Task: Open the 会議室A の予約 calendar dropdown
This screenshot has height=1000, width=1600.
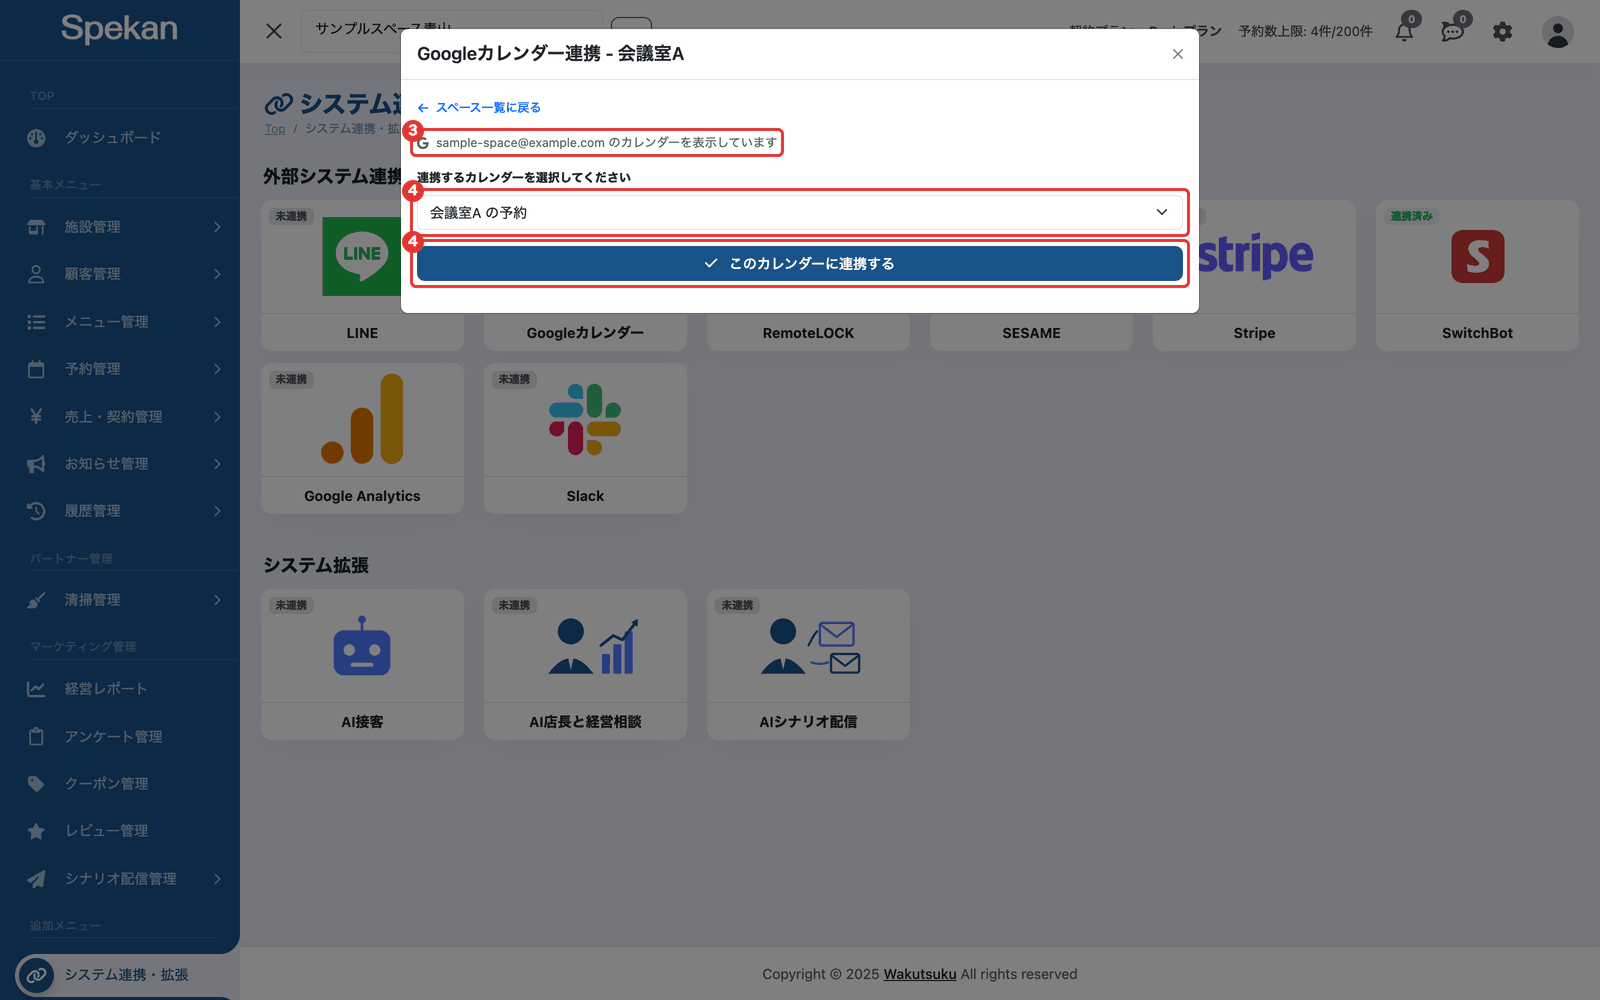Action: 799,212
